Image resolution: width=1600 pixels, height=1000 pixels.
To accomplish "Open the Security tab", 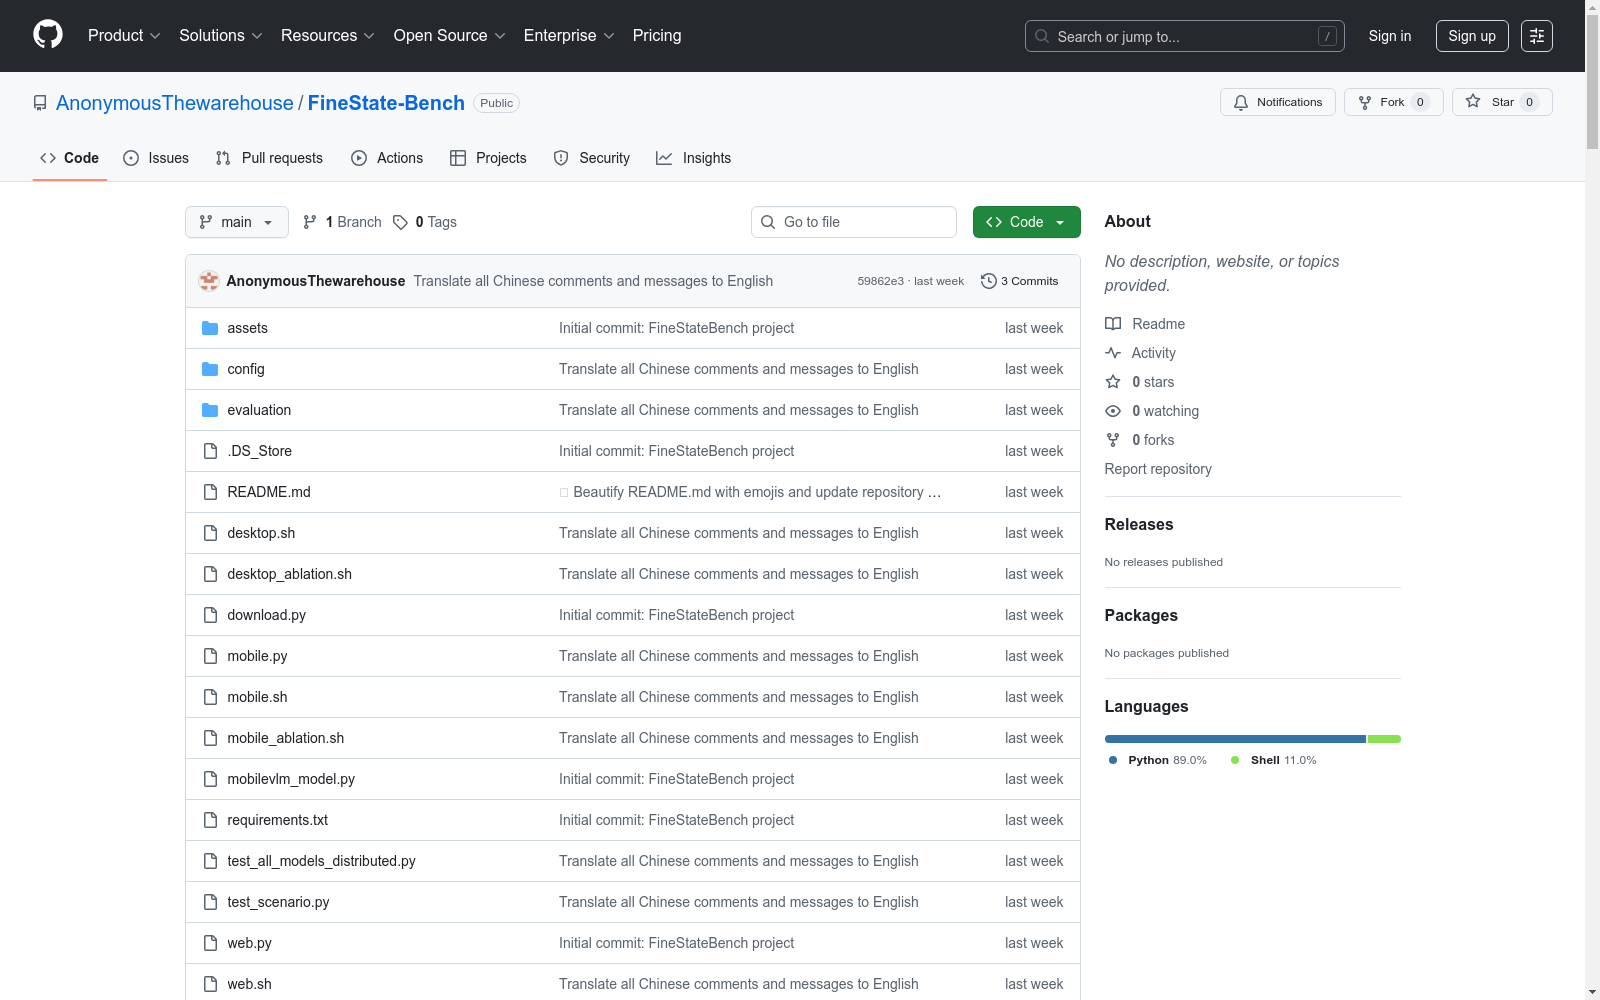I will pyautogui.click(x=592, y=158).
